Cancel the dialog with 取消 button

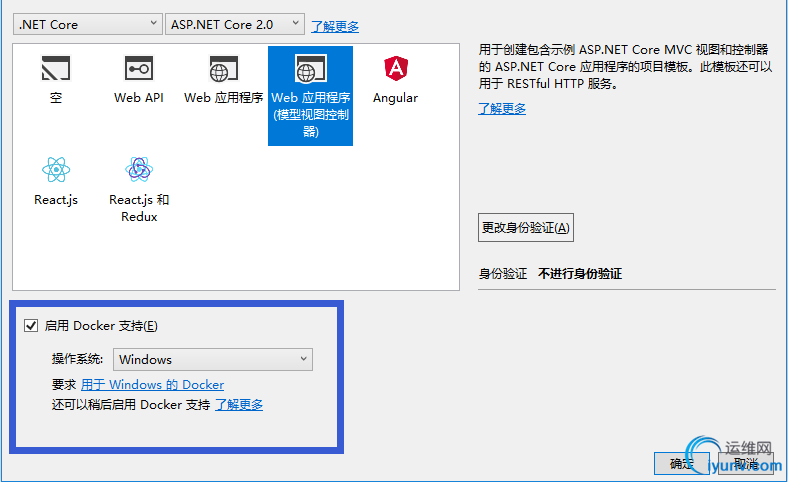746,463
